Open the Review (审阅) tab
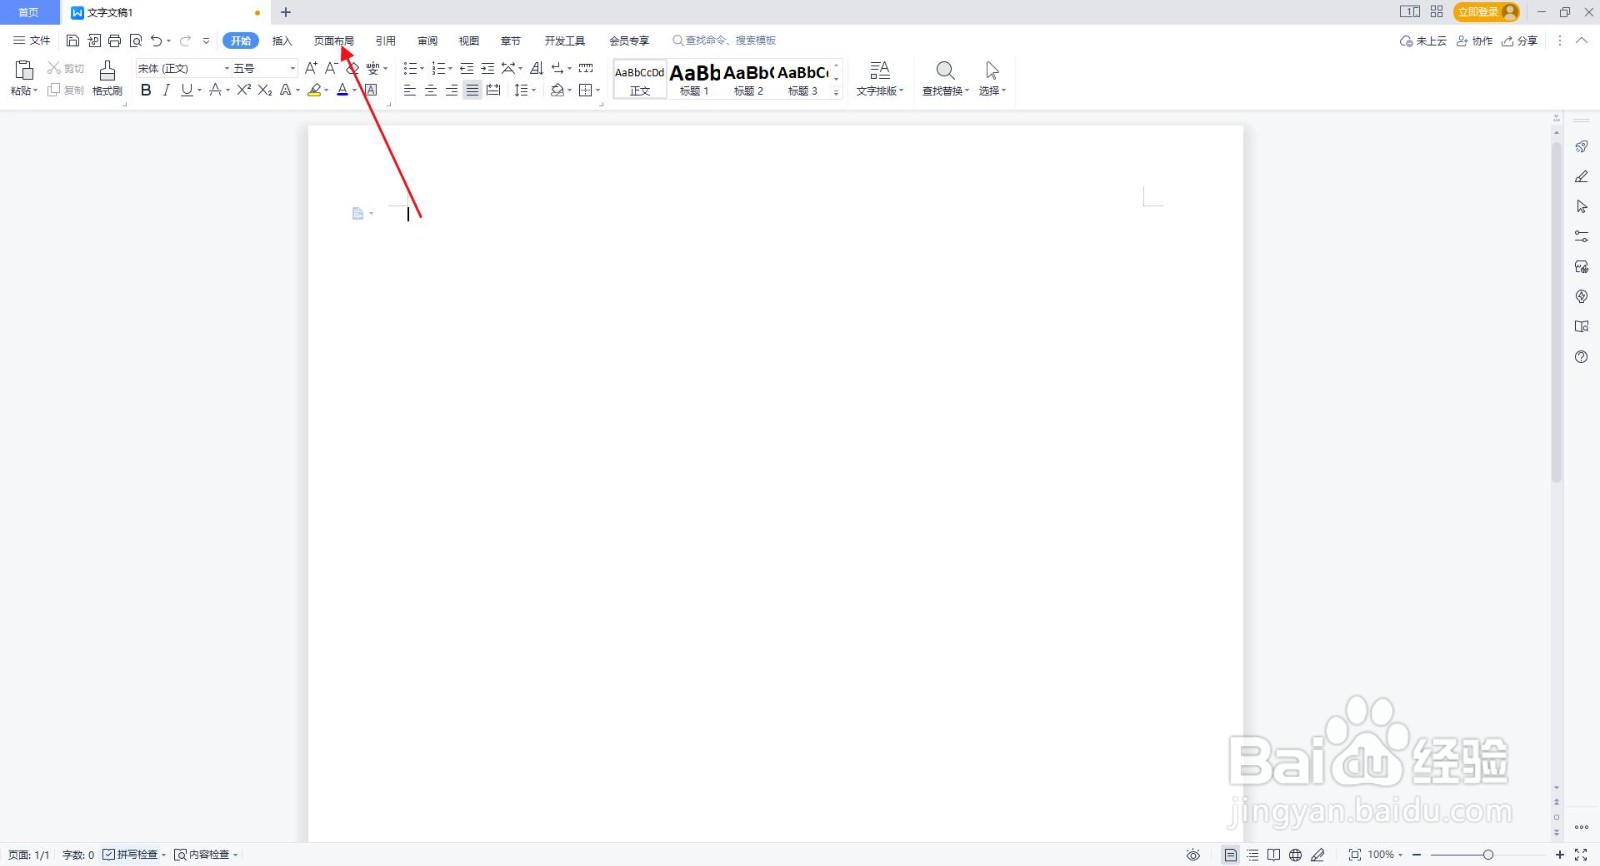Screen dimensions: 1600x866 coord(428,41)
